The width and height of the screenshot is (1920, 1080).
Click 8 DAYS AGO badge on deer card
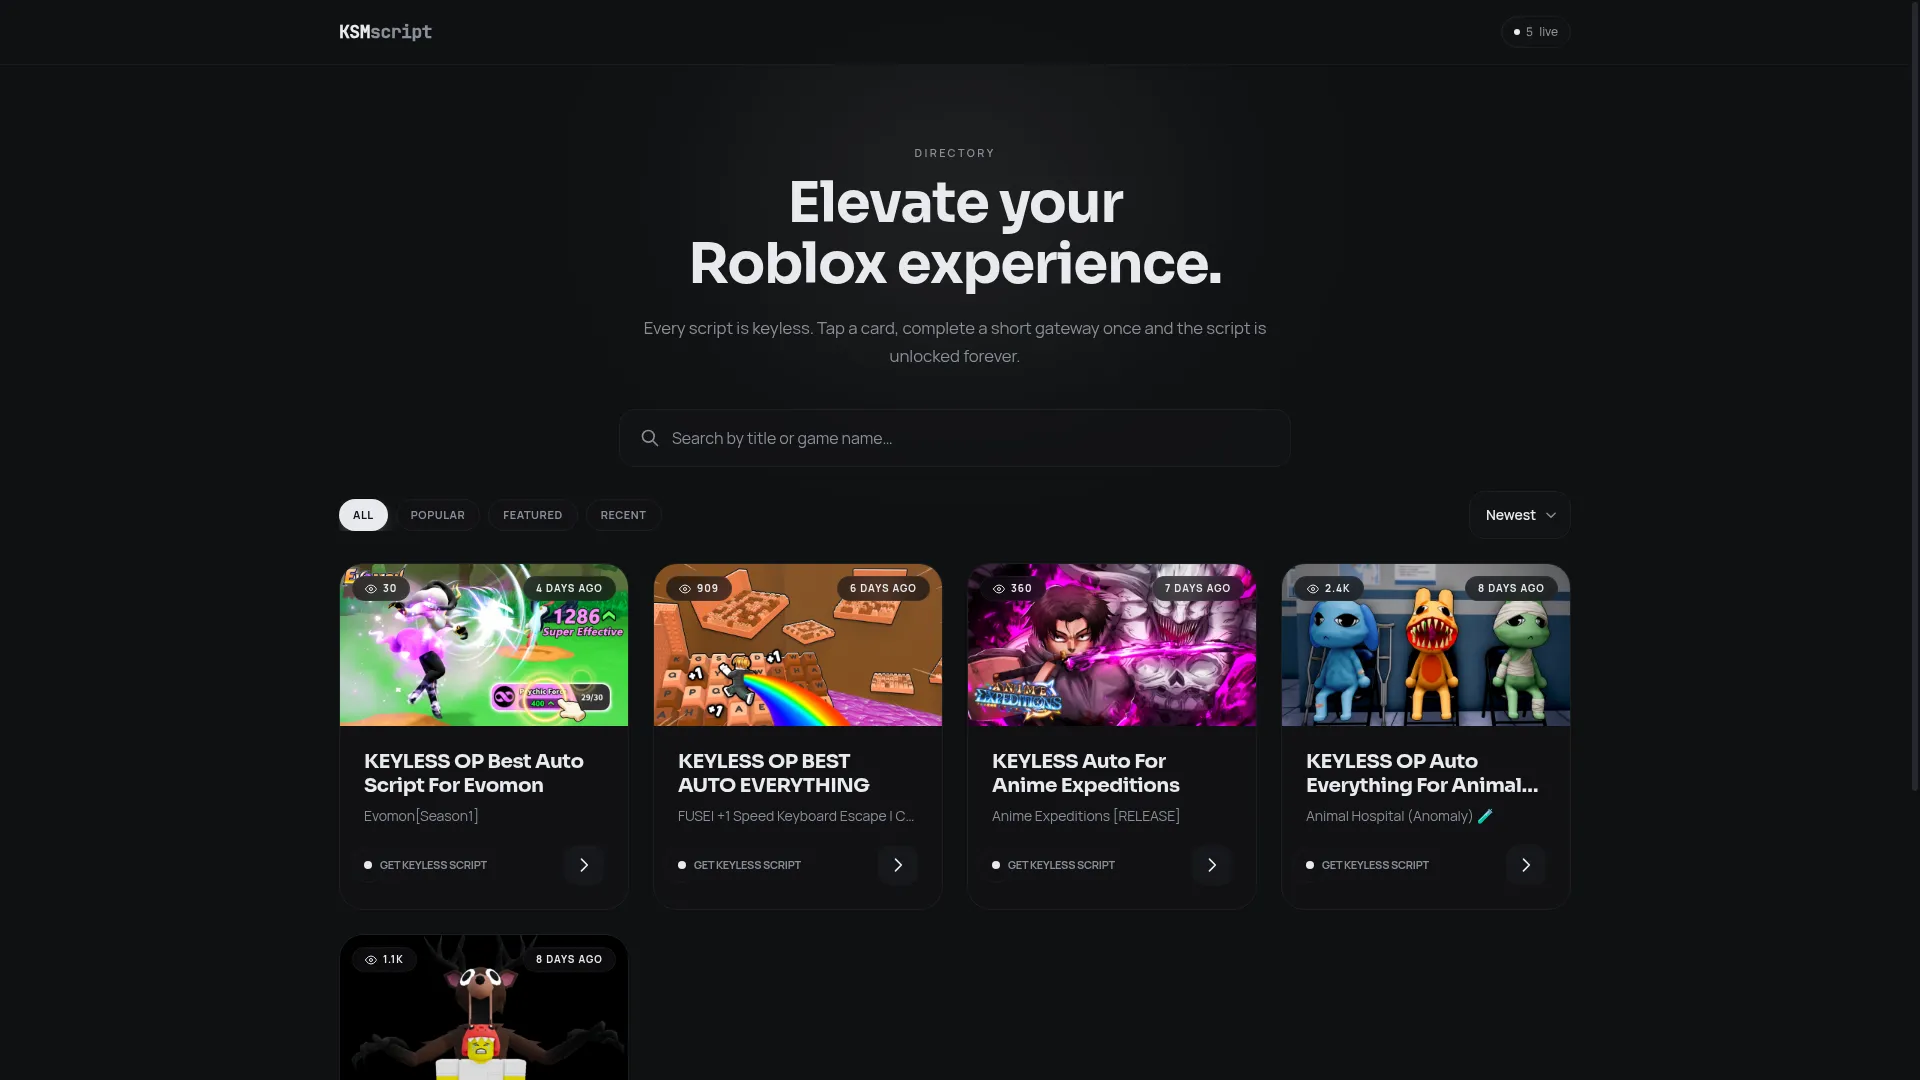(x=569, y=959)
